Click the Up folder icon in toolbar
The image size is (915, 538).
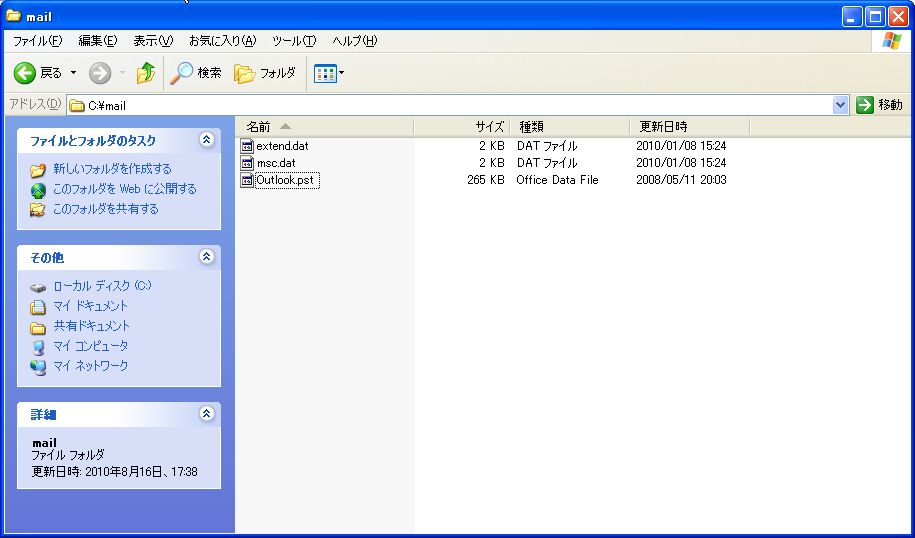(146, 73)
